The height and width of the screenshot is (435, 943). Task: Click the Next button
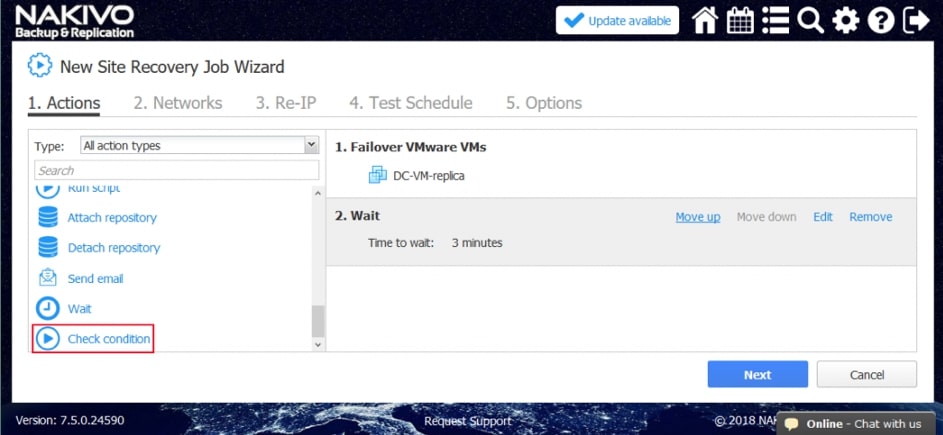tap(757, 375)
